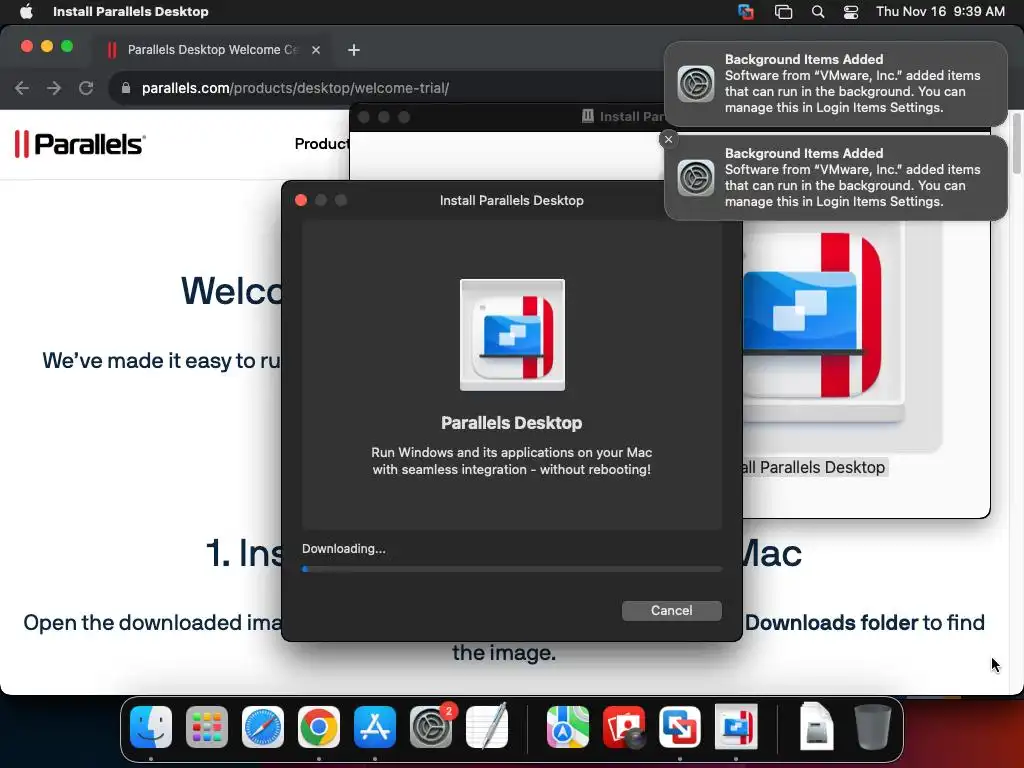
Task: Click the browser page vertical scrollbar
Action: [1016, 143]
